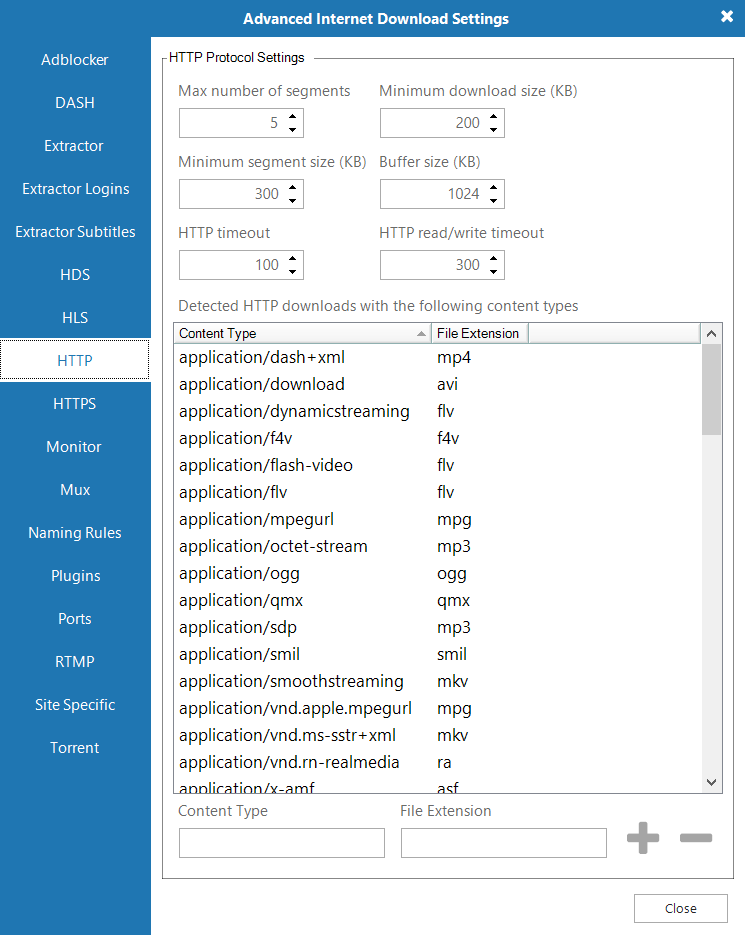Select application/dynamicstreaming row

pyautogui.click(x=437, y=411)
